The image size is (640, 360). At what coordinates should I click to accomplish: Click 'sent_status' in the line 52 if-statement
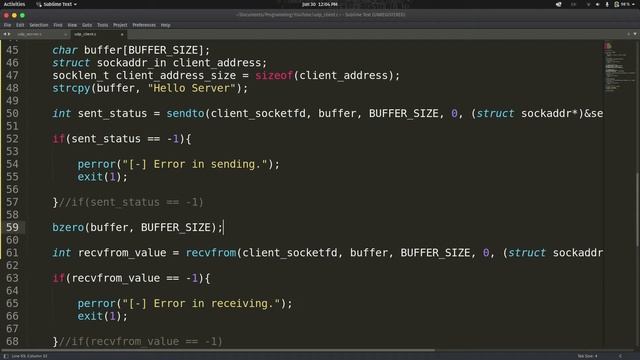106,139
